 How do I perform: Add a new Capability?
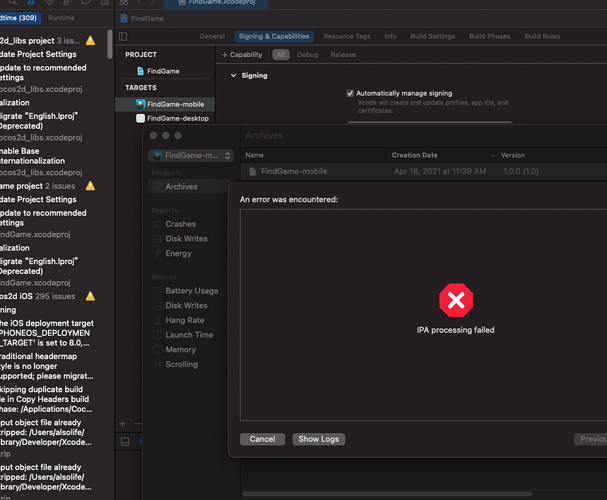(x=242, y=55)
